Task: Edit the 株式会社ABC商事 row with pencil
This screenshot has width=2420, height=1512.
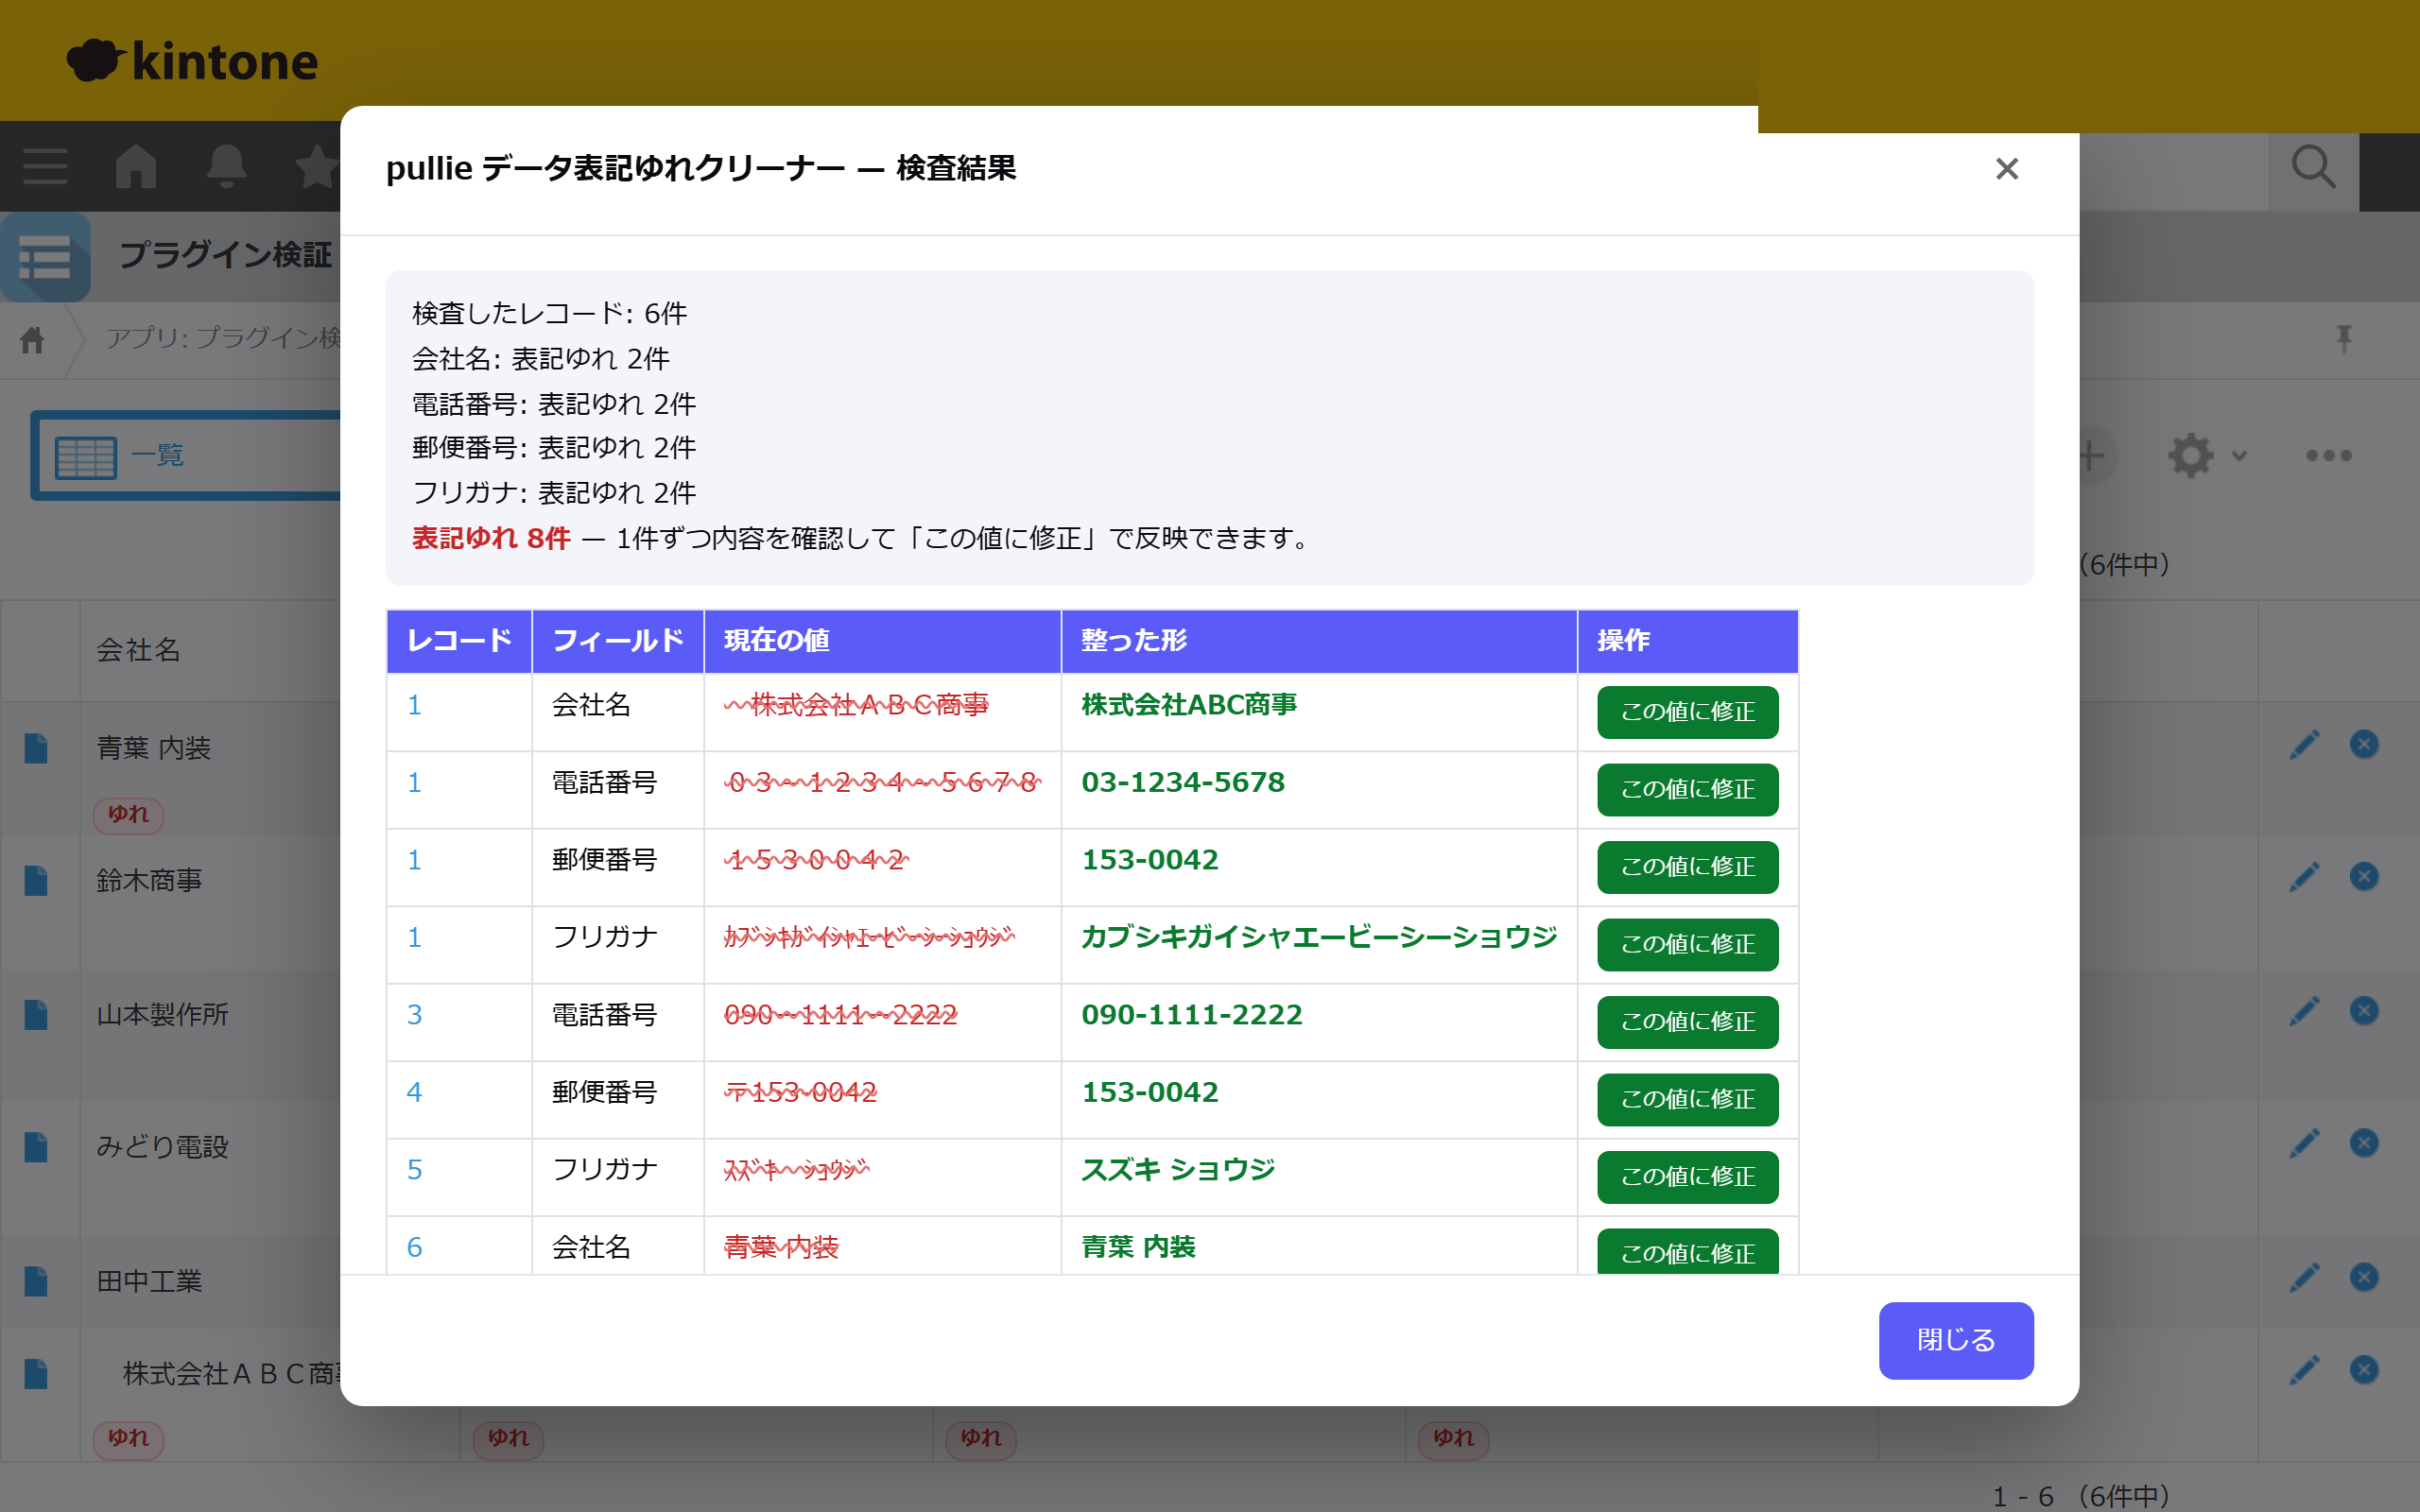Action: tap(2304, 1370)
